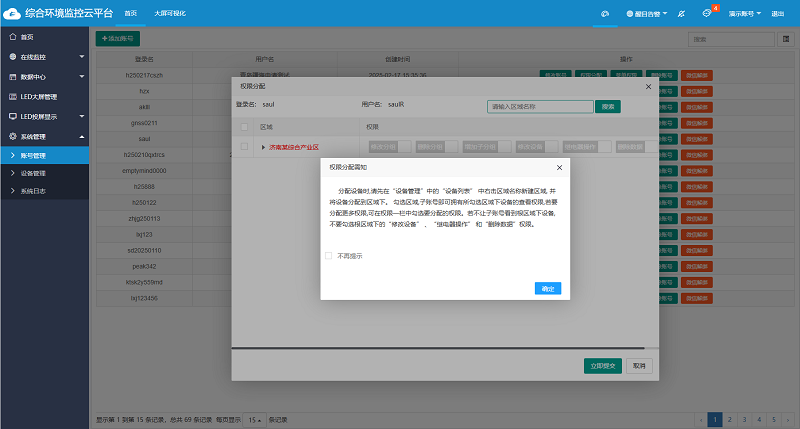The width and height of the screenshot is (800, 429).
Task: Click the 系统管理 gear icon
Action: click(x=12, y=136)
